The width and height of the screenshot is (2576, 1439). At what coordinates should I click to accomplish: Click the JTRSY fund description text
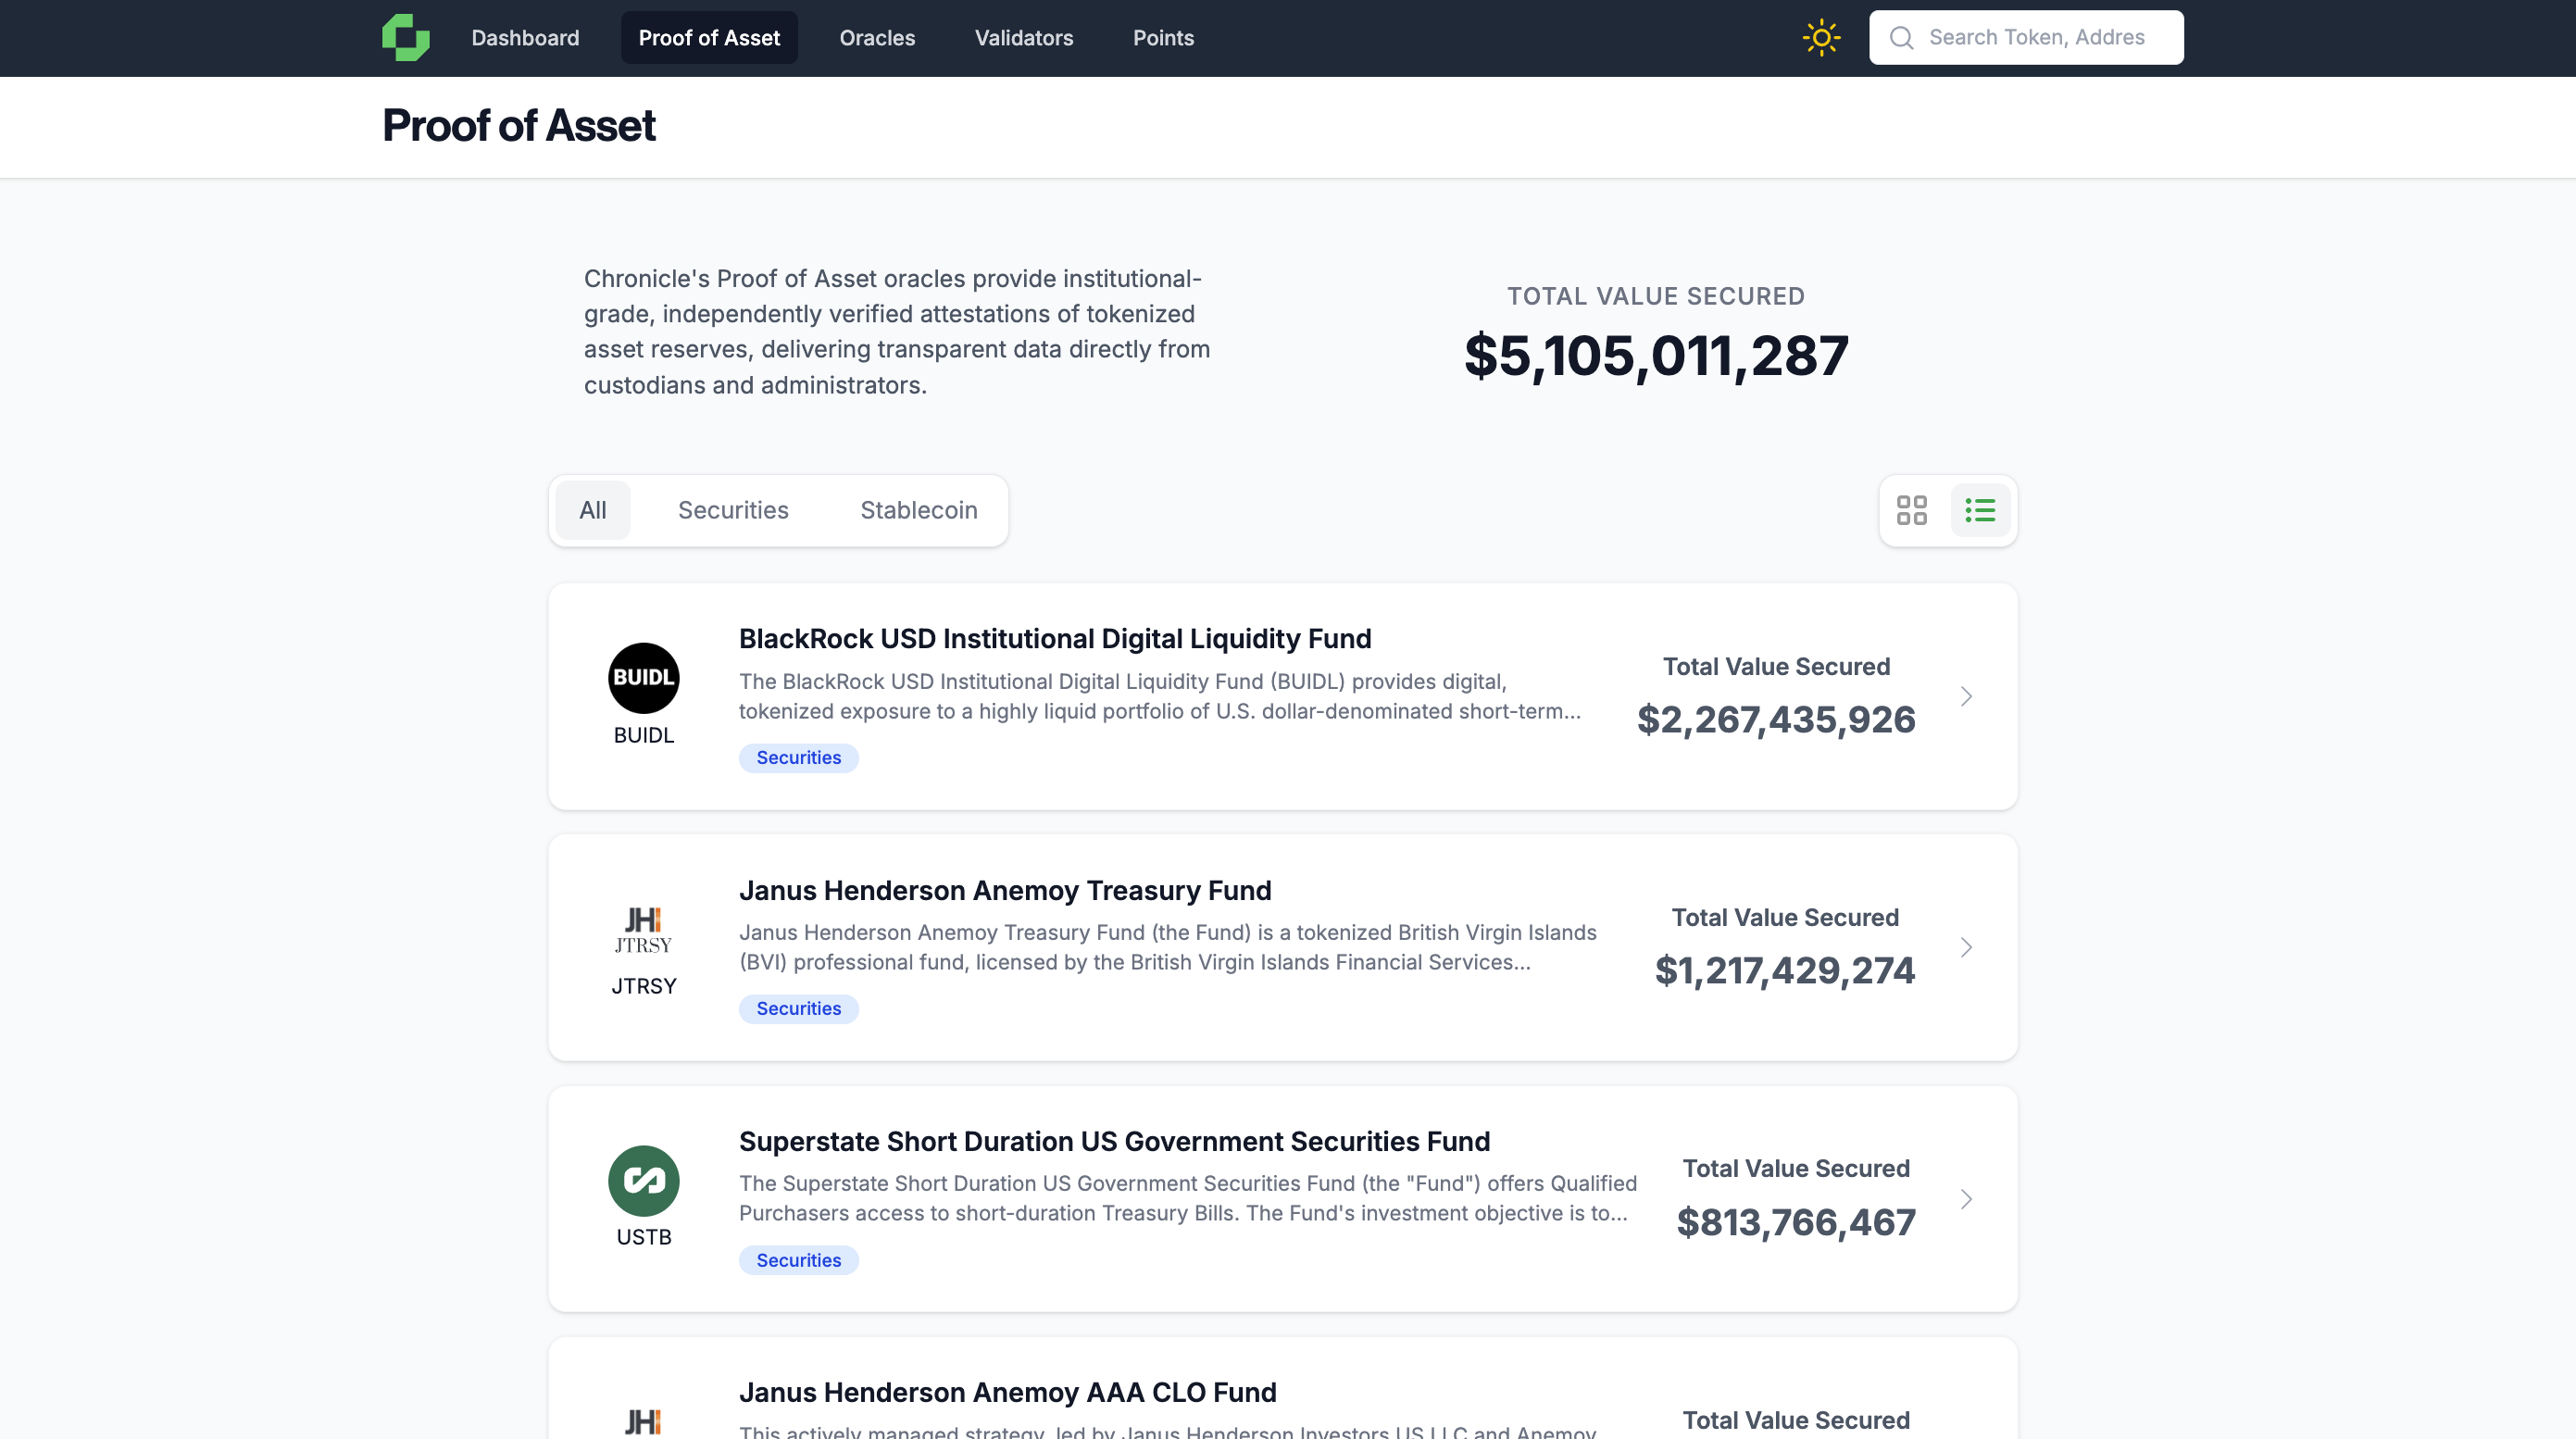[x=1167, y=947]
